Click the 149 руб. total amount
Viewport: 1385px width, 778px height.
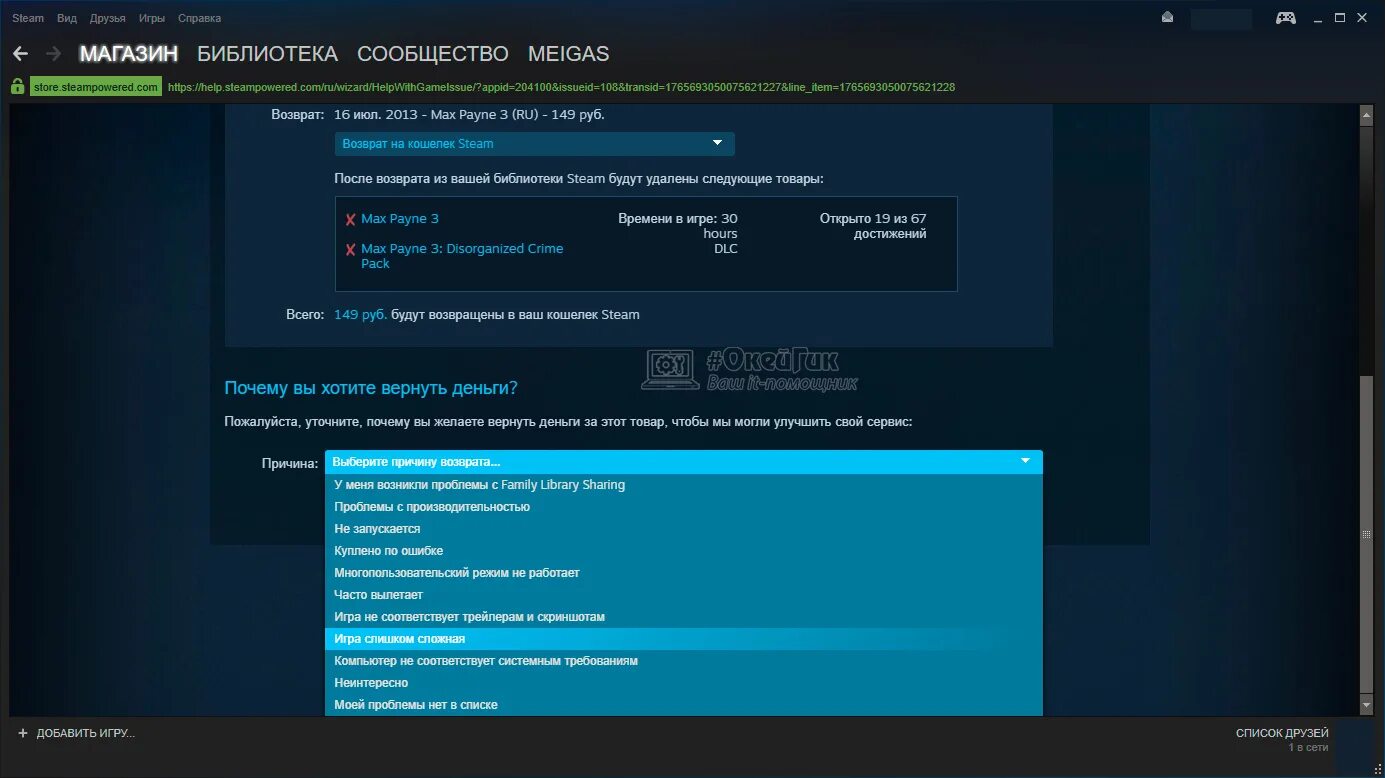coord(360,314)
